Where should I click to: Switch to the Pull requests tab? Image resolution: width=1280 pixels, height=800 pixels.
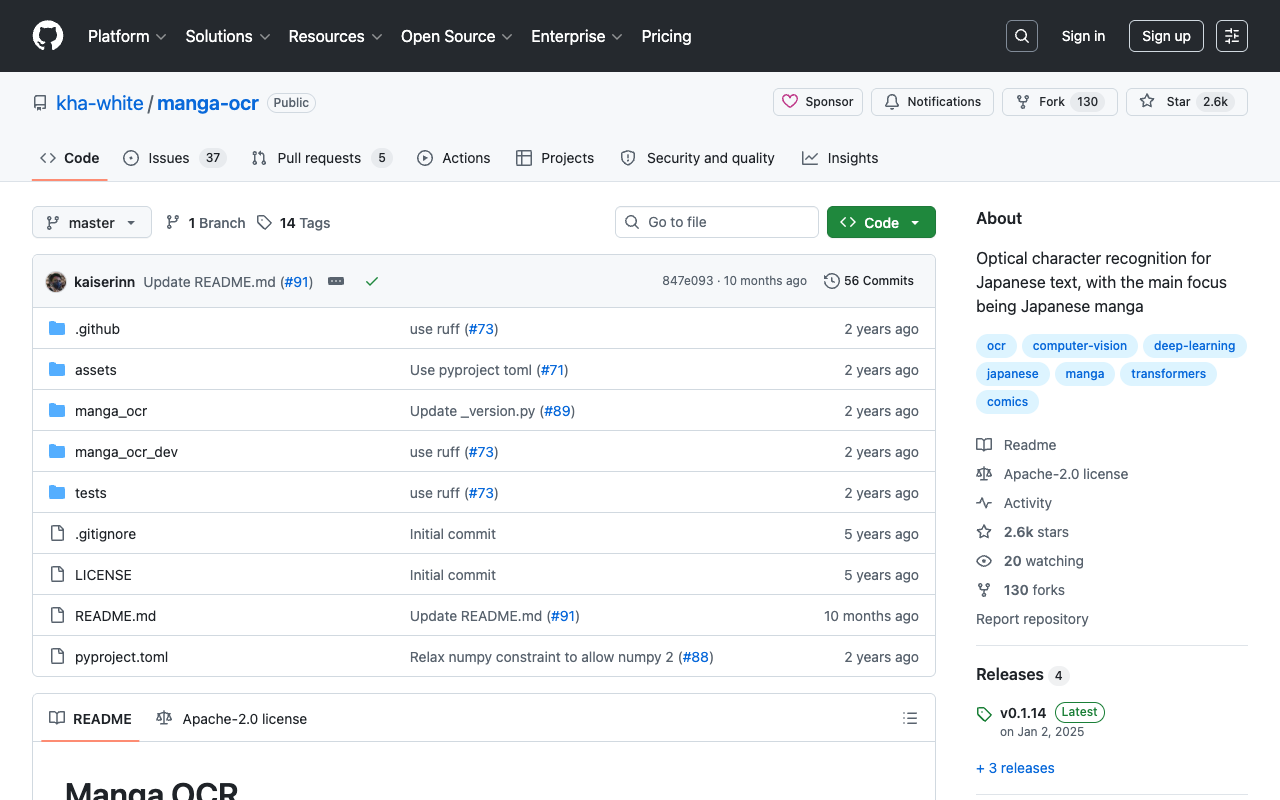(x=320, y=158)
